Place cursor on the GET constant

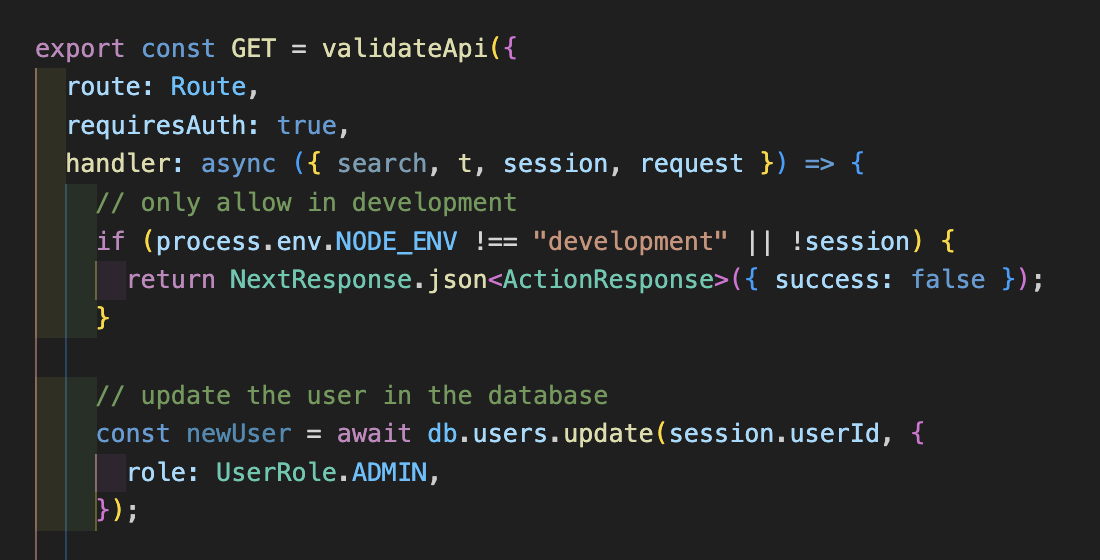[x=254, y=48]
